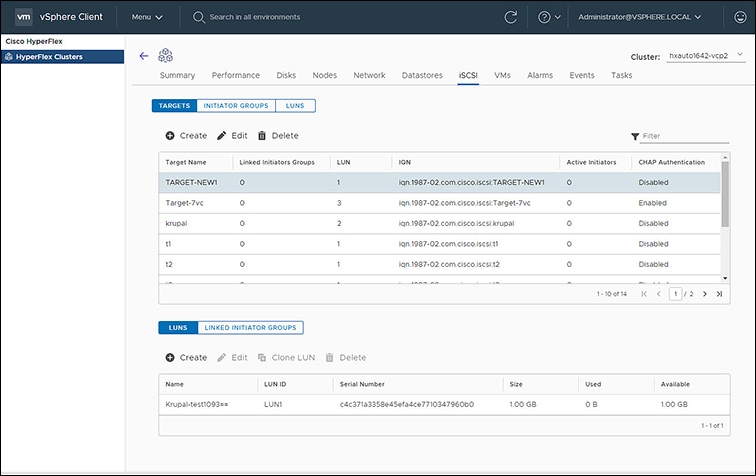Select the TARGET-NEW1 row
Screen dimensions: 756x476
[439, 183]
